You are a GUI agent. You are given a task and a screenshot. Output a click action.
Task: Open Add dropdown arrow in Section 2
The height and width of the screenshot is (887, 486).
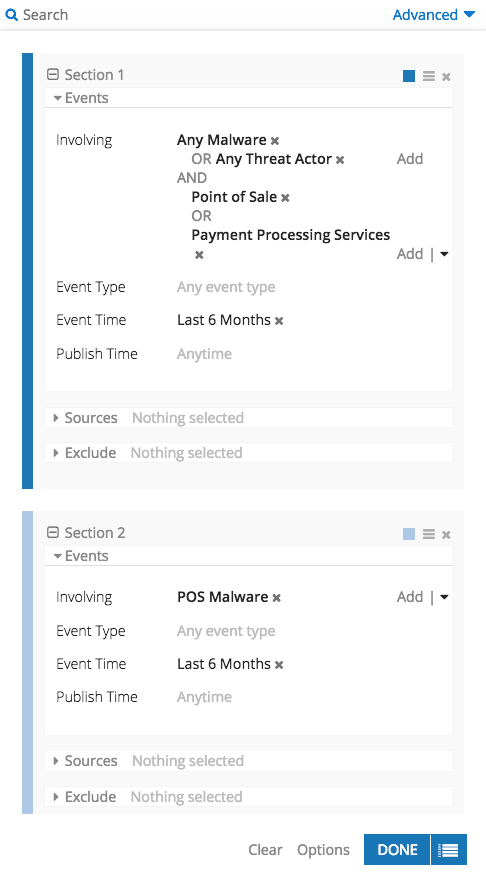(444, 597)
